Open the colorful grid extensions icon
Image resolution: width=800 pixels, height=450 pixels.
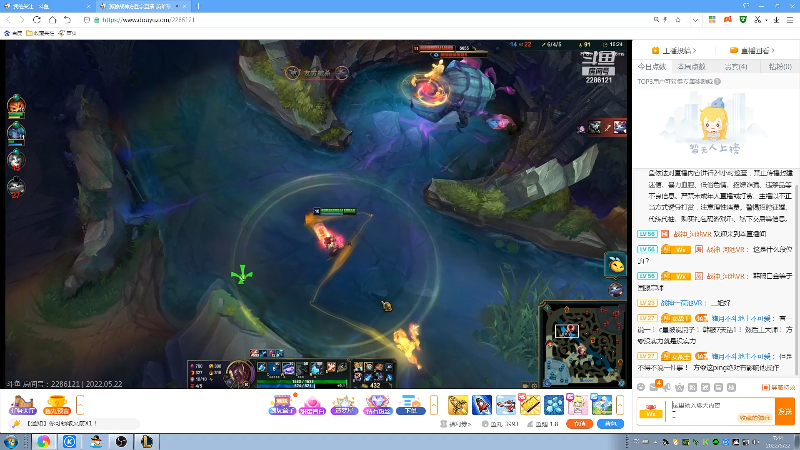(712, 19)
